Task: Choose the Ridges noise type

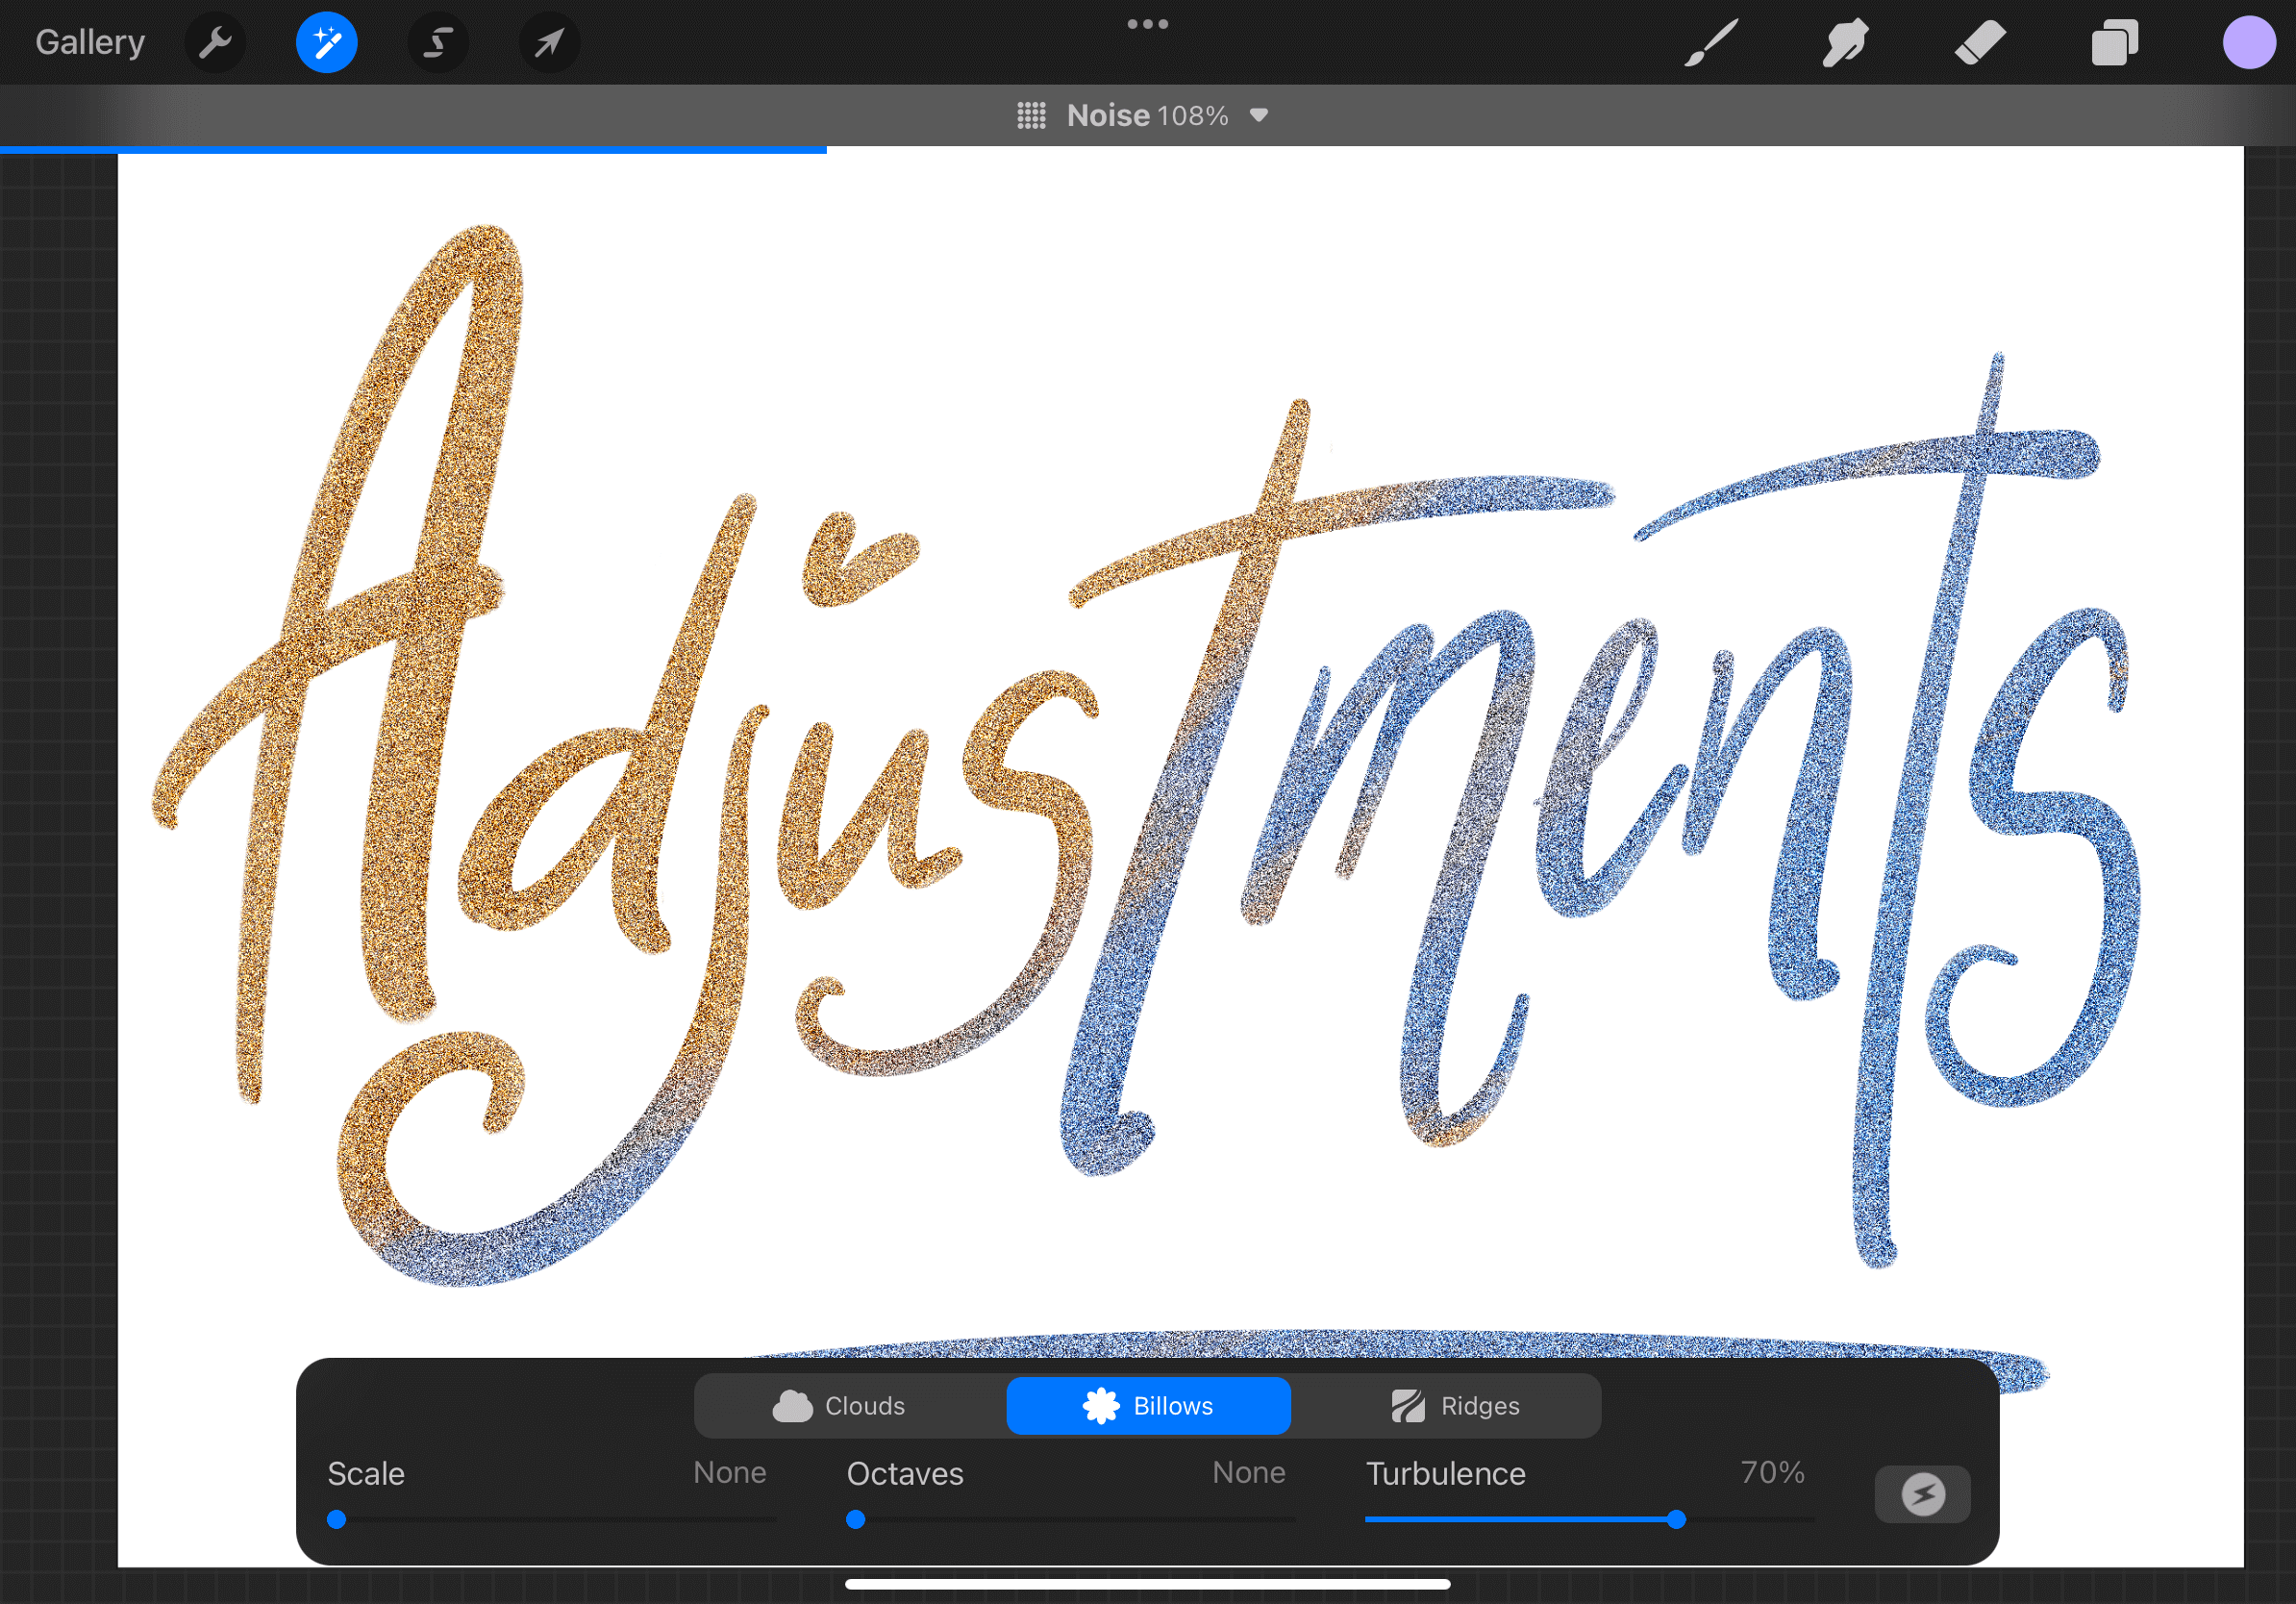Action: (1454, 1406)
